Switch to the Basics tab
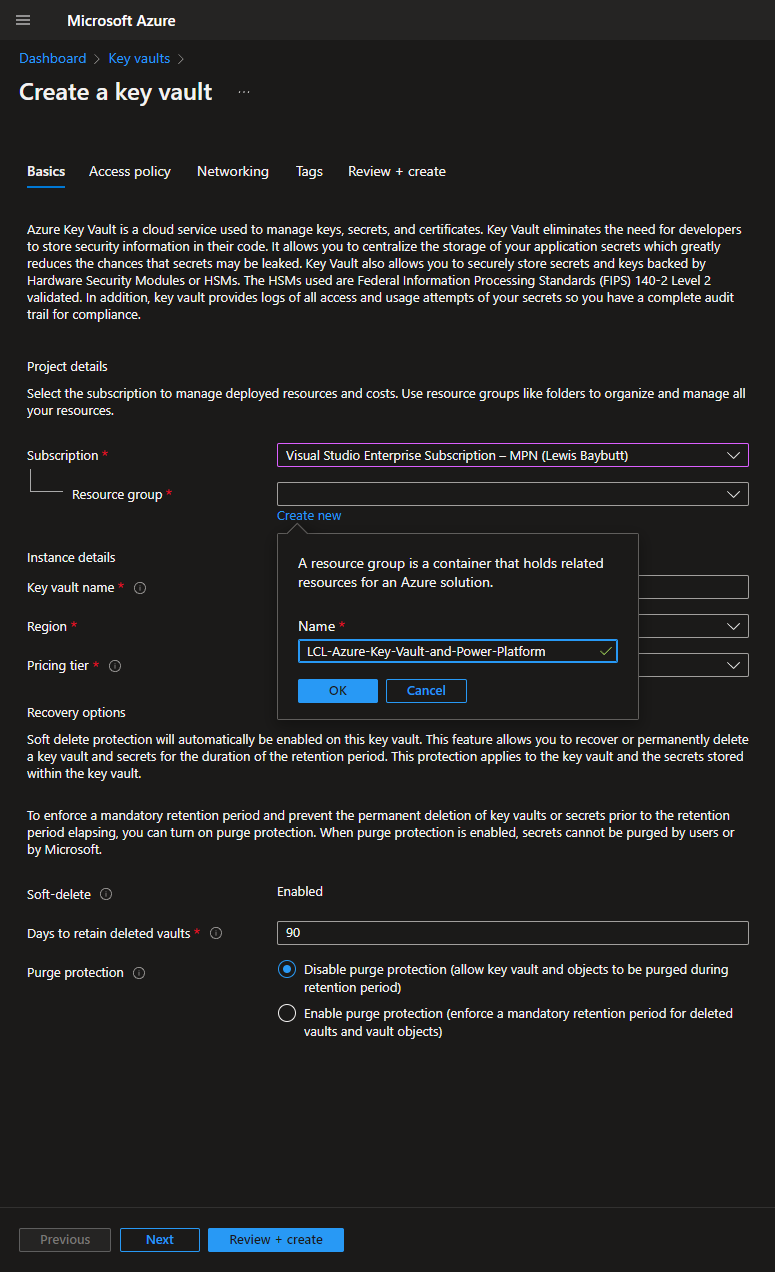This screenshot has width=775, height=1272. point(46,171)
